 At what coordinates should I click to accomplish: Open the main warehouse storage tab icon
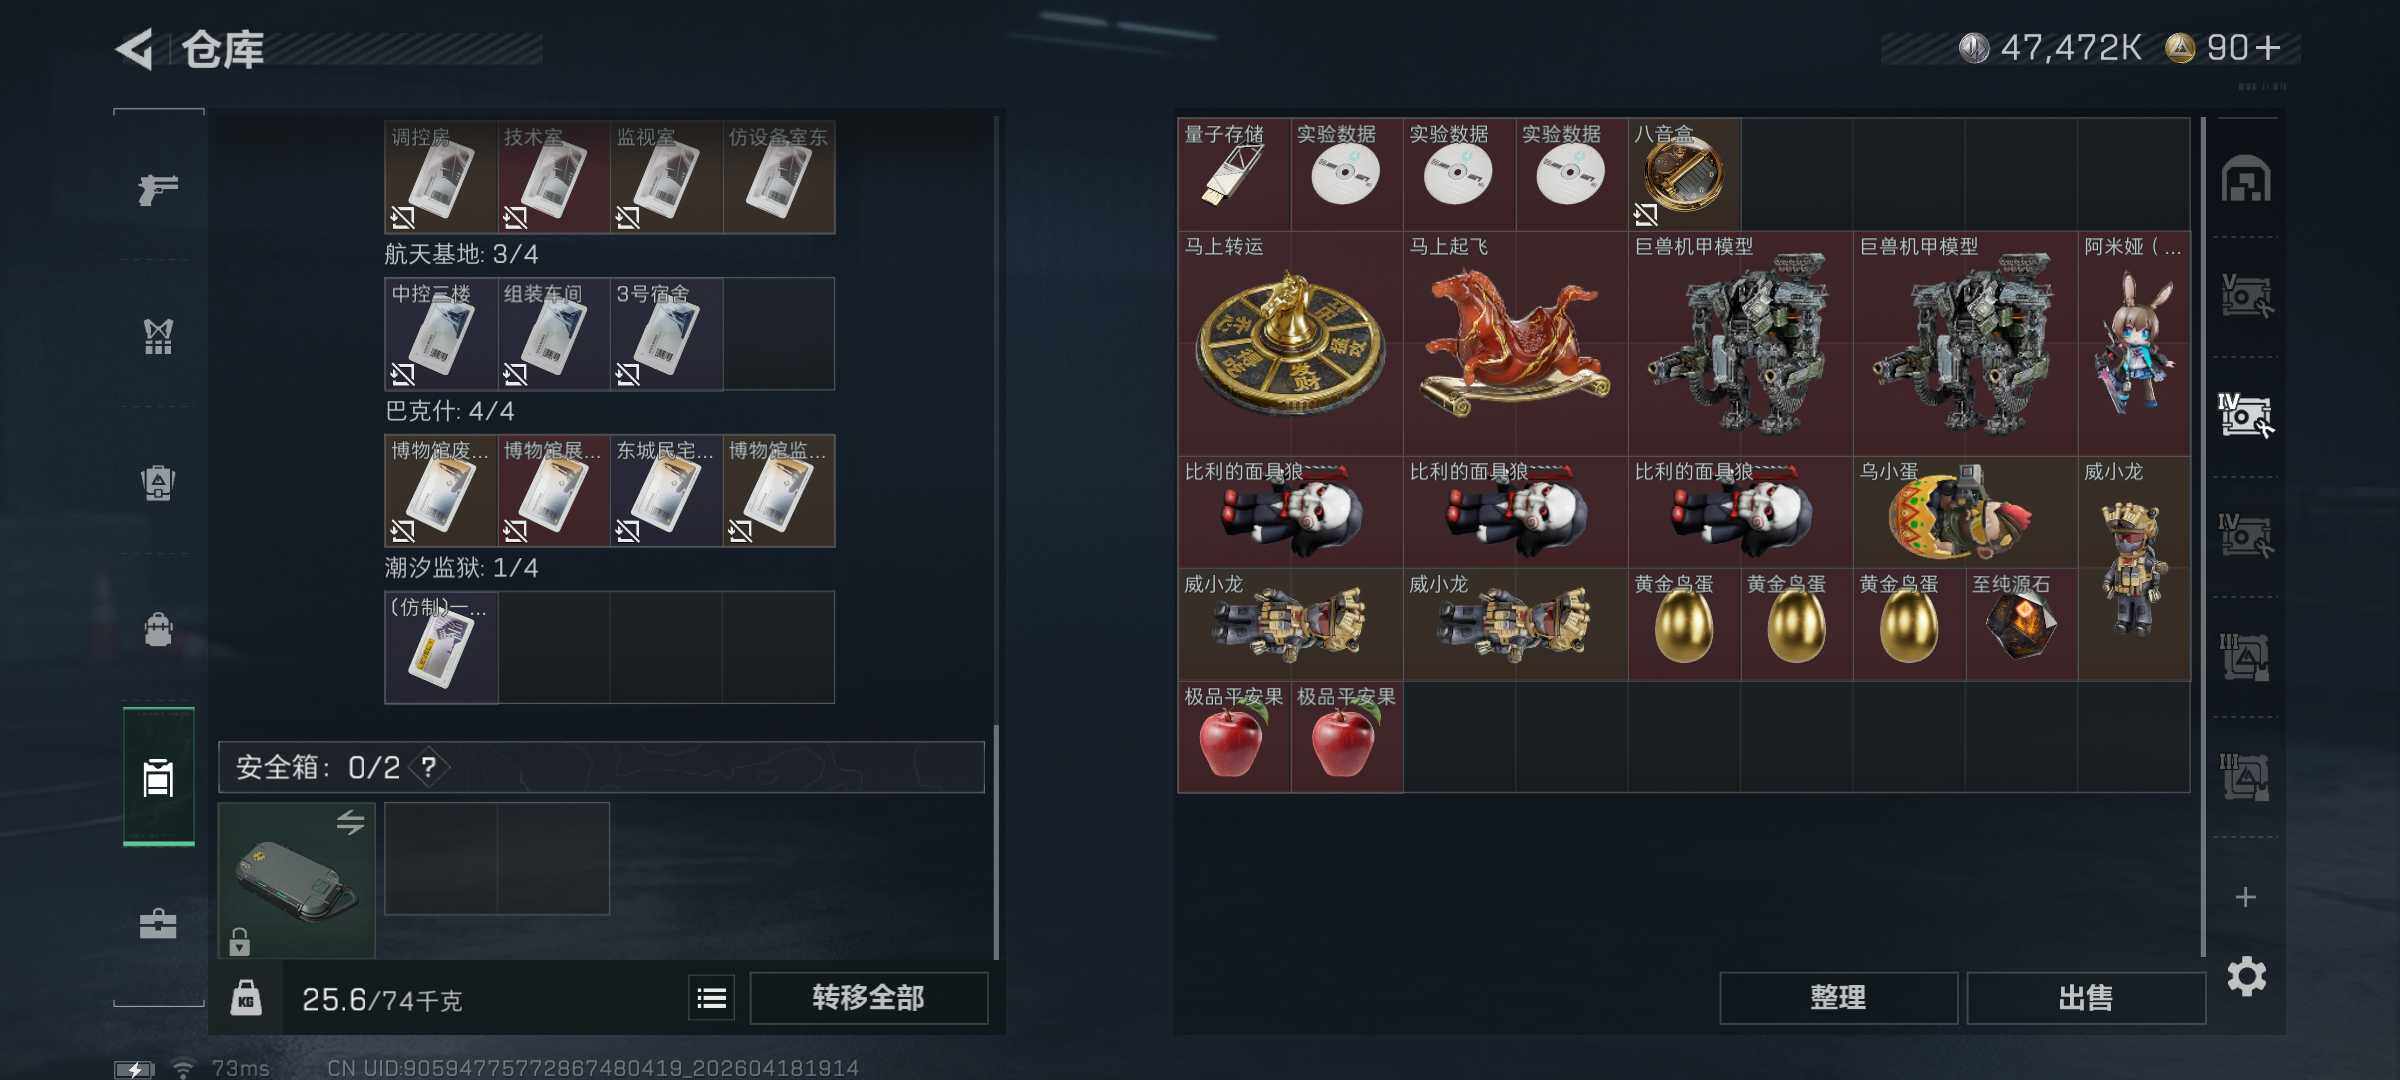(2246, 179)
